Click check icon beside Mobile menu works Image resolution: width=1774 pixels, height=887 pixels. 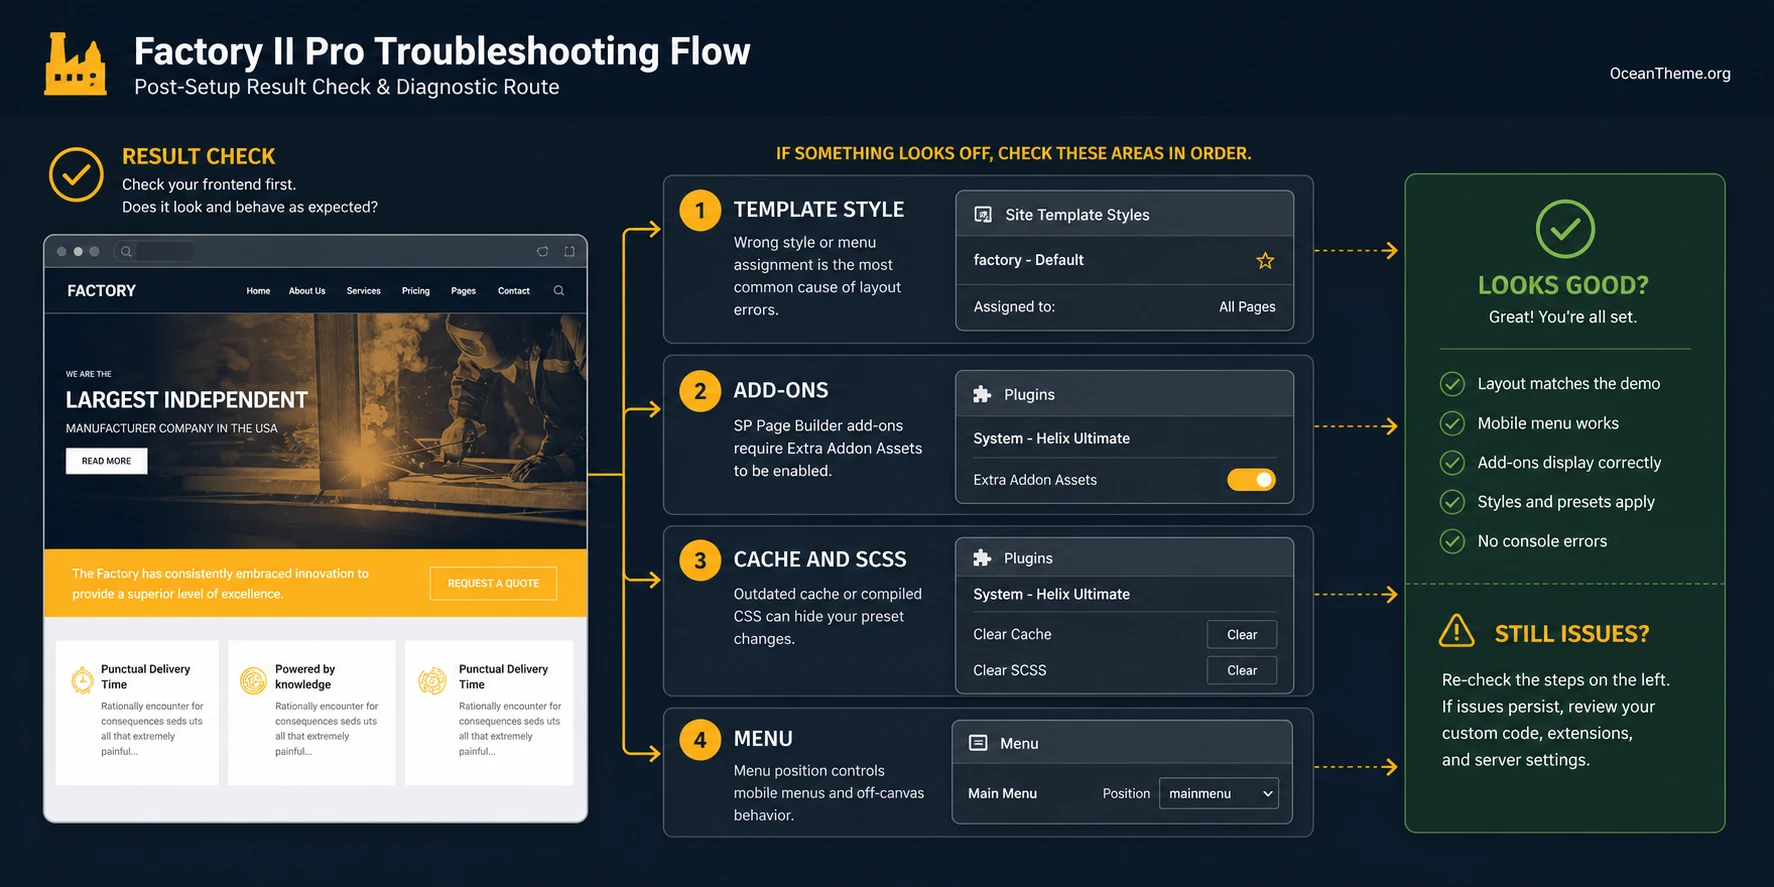(x=1452, y=423)
